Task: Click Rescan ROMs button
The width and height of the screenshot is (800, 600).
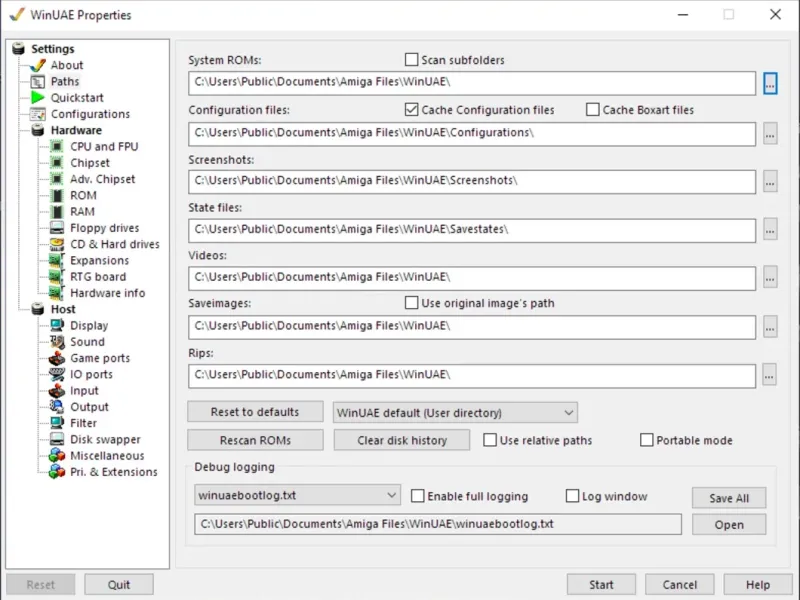Action: point(255,440)
